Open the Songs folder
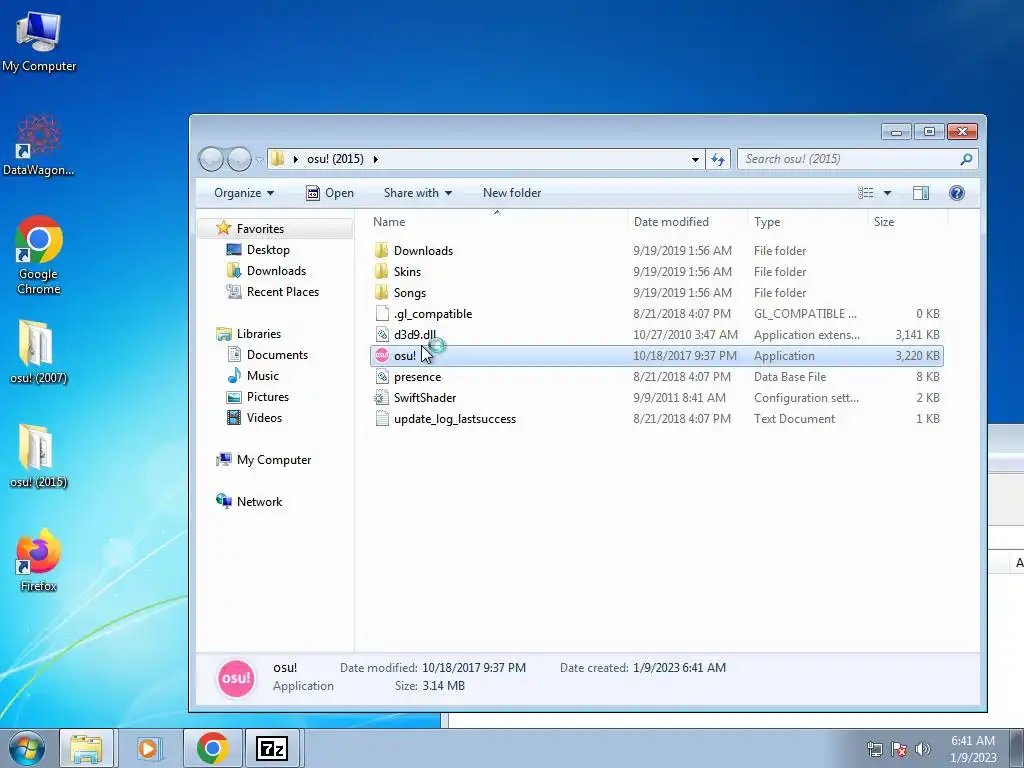This screenshot has width=1024, height=768. tap(409, 293)
